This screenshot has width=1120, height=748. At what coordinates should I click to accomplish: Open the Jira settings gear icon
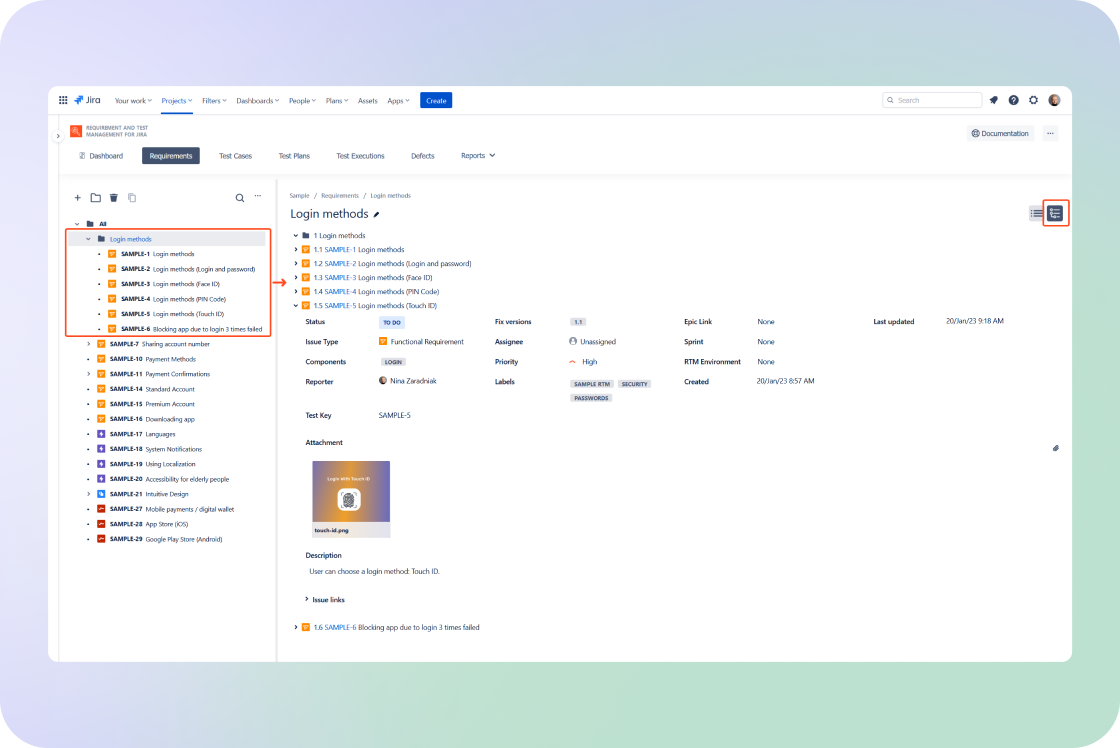(1034, 100)
